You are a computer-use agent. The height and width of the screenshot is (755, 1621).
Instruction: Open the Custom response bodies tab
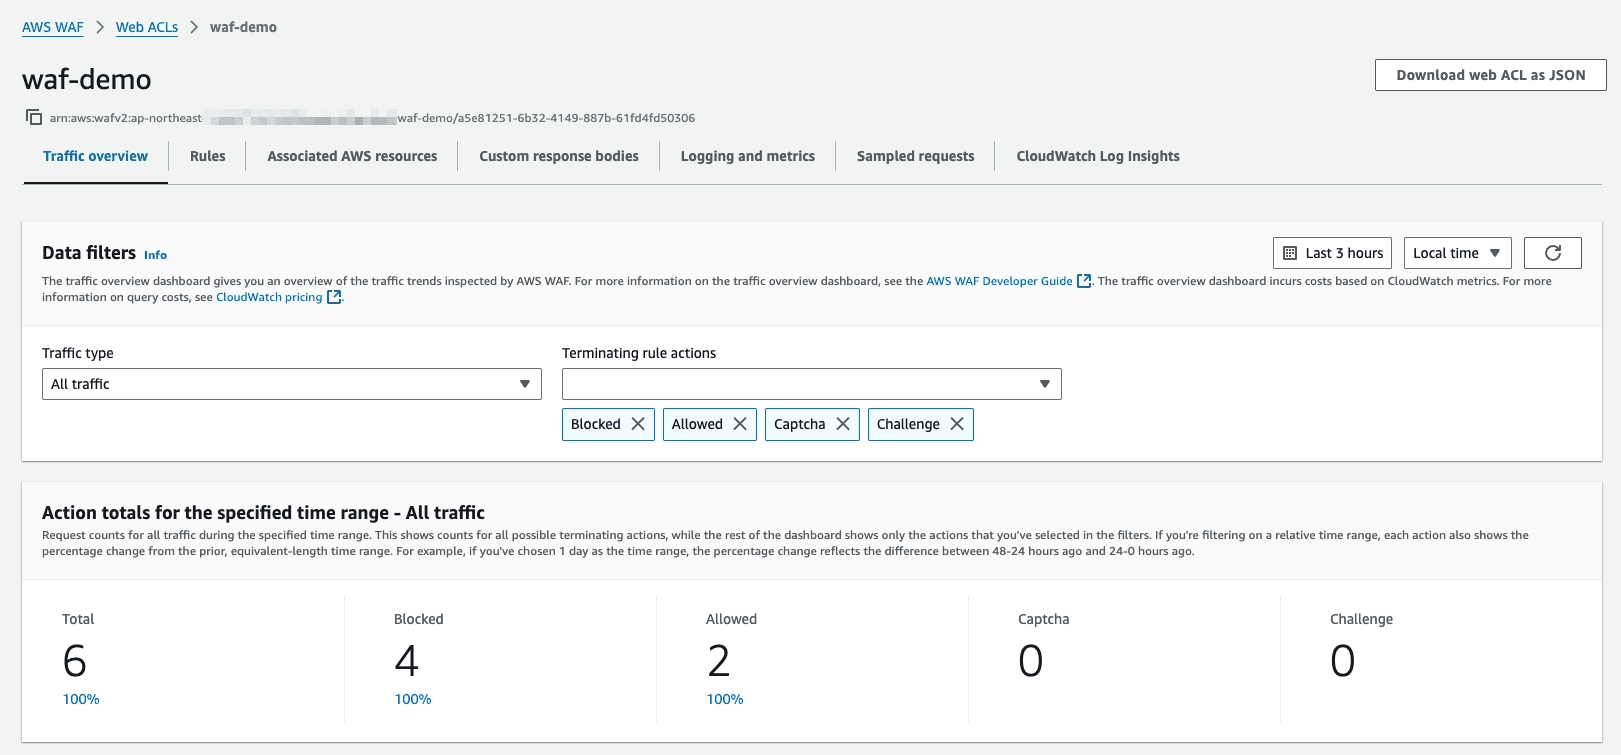pos(559,156)
